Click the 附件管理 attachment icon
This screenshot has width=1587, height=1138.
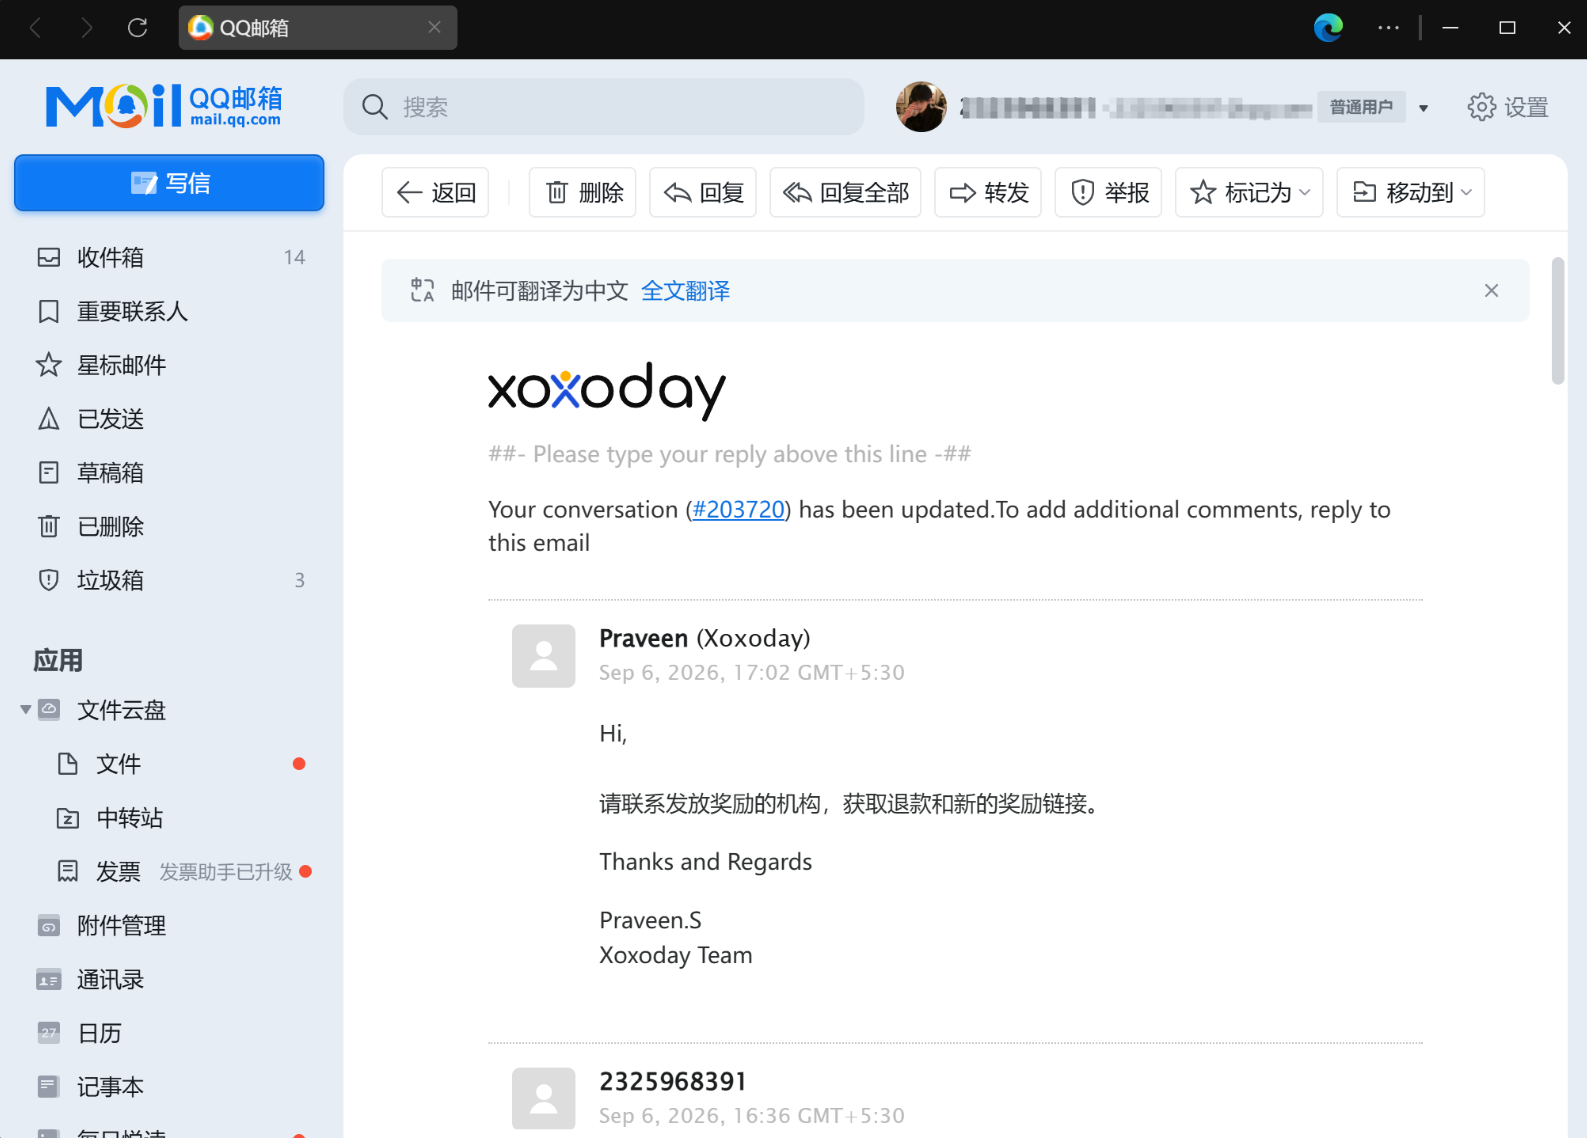49,926
